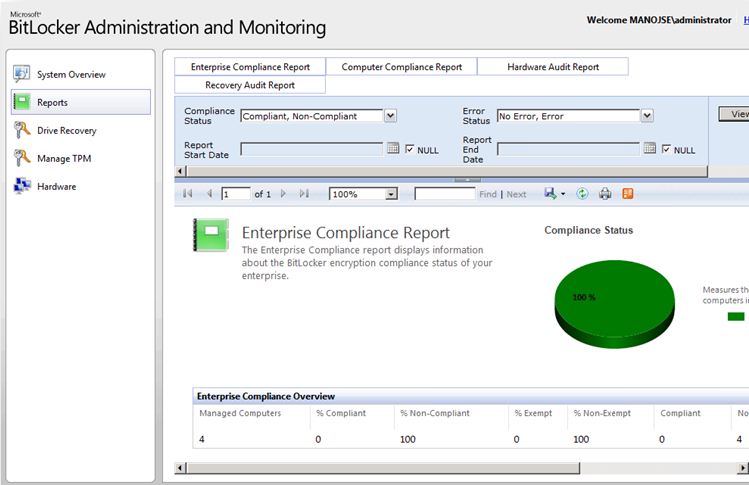Click bottom scrollbar left arrow
The height and width of the screenshot is (485, 749).
point(180,468)
